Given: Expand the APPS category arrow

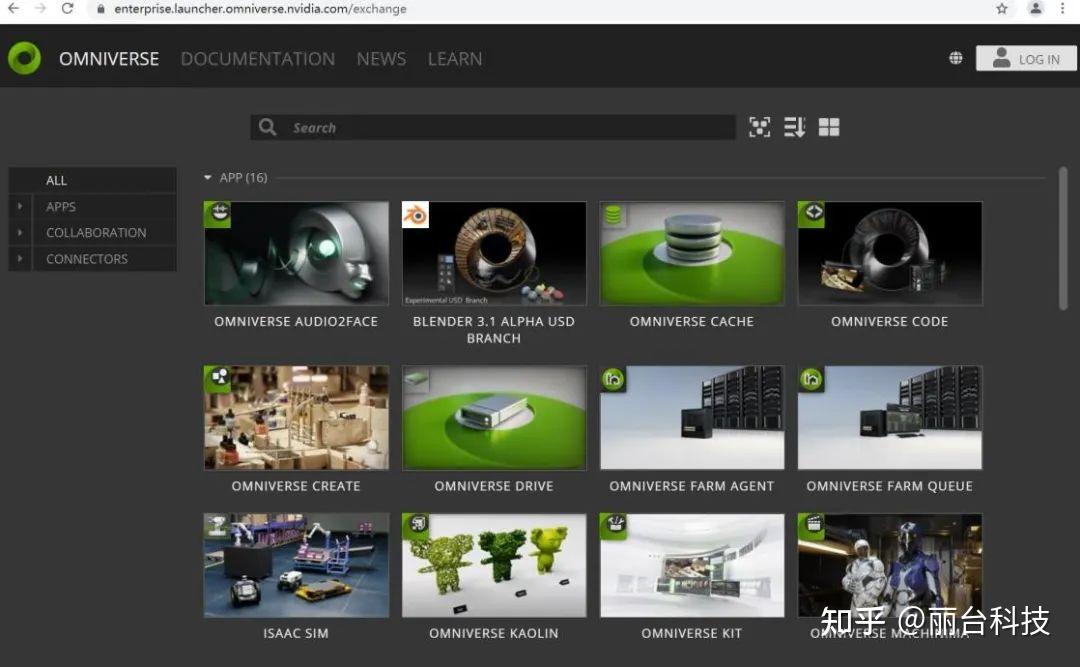Looking at the screenshot, I should click(x=20, y=206).
